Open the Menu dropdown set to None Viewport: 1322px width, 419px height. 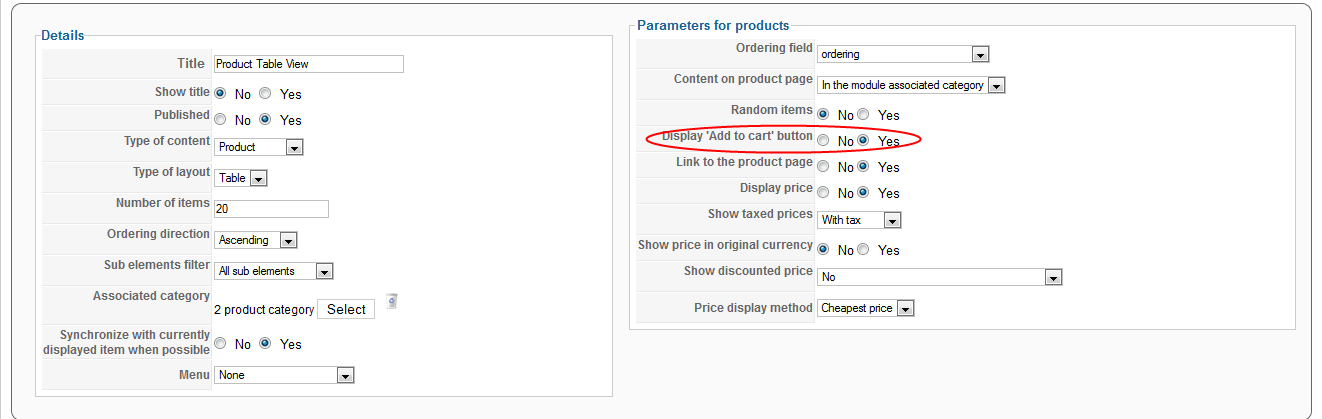(285, 375)
